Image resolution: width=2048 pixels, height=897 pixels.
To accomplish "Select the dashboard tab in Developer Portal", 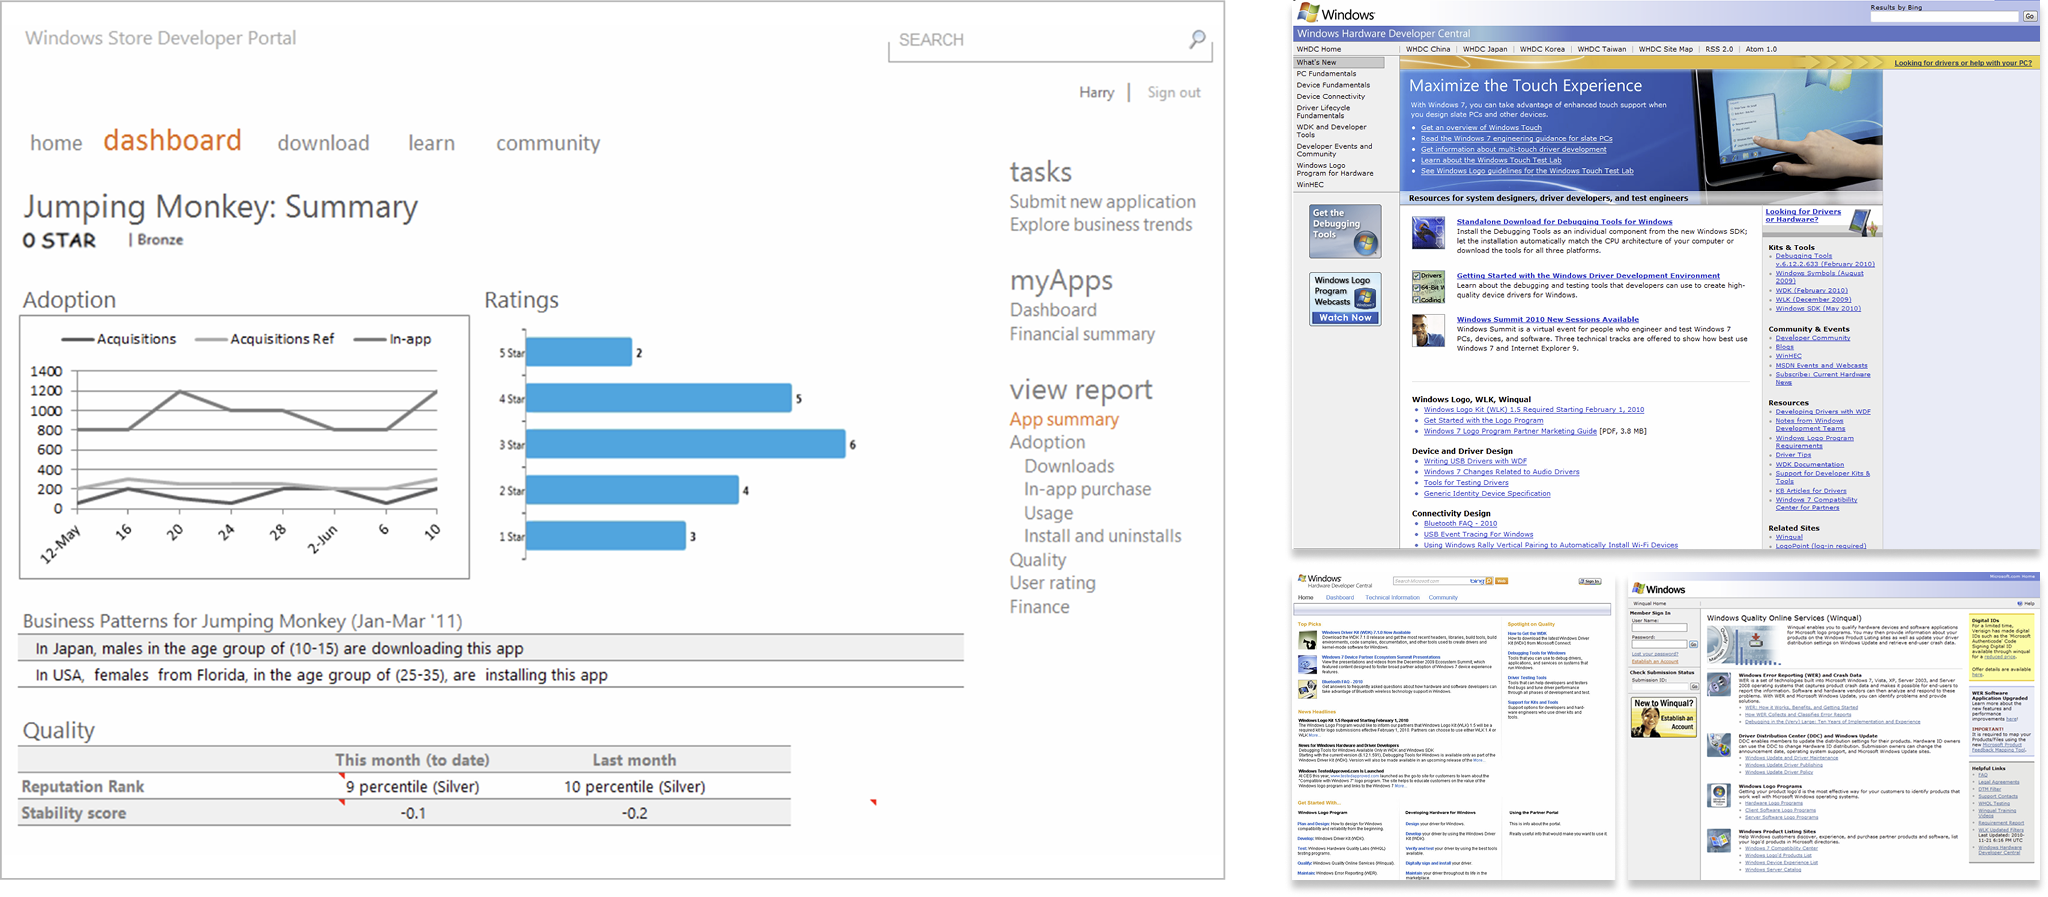I will point(172,140).
